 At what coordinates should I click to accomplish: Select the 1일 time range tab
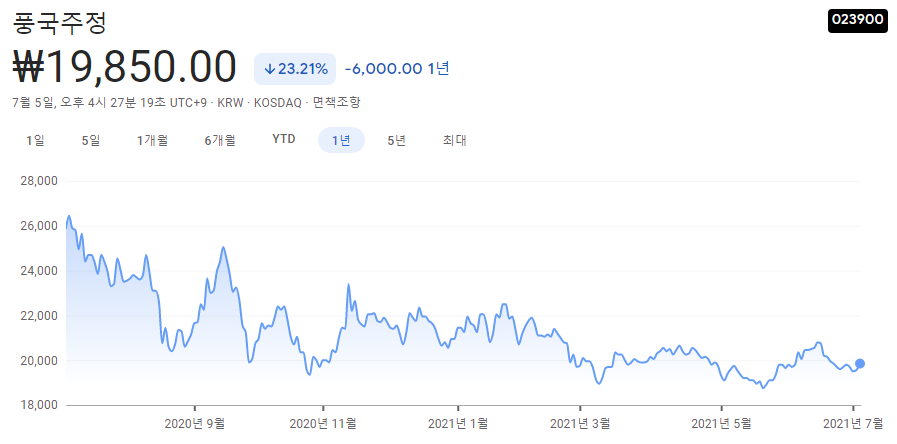[35, 140]
